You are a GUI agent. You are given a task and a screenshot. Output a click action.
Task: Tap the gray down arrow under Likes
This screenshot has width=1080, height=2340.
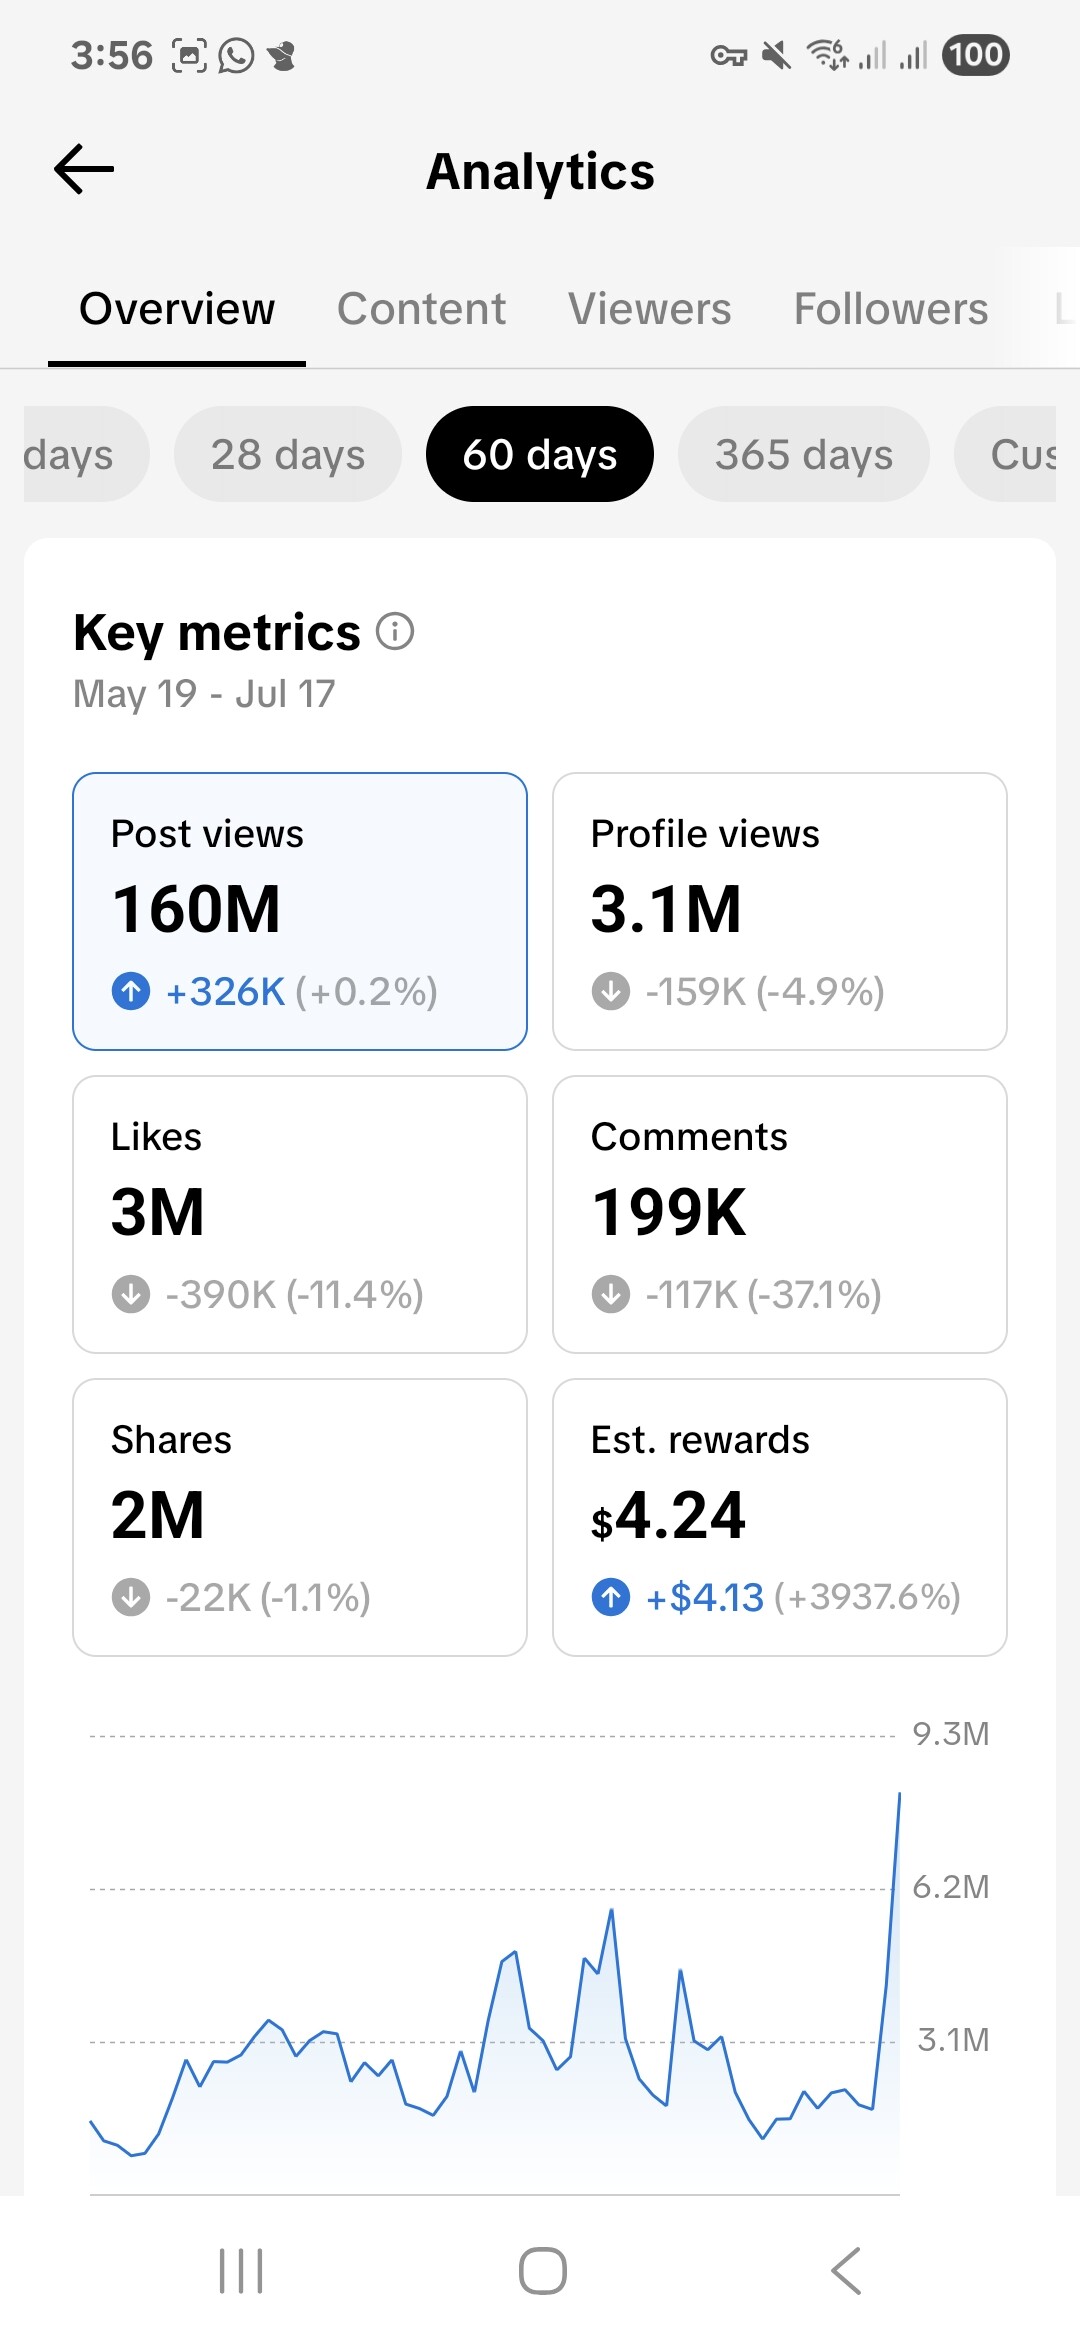click(131, 1295)
